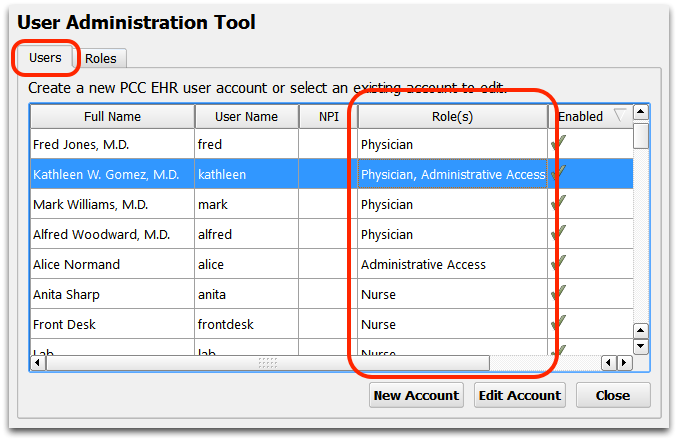This screenshot has height=441, width=678.
Task: Select the Alfred Woodward, M.D. row
Action: point(332,234)
